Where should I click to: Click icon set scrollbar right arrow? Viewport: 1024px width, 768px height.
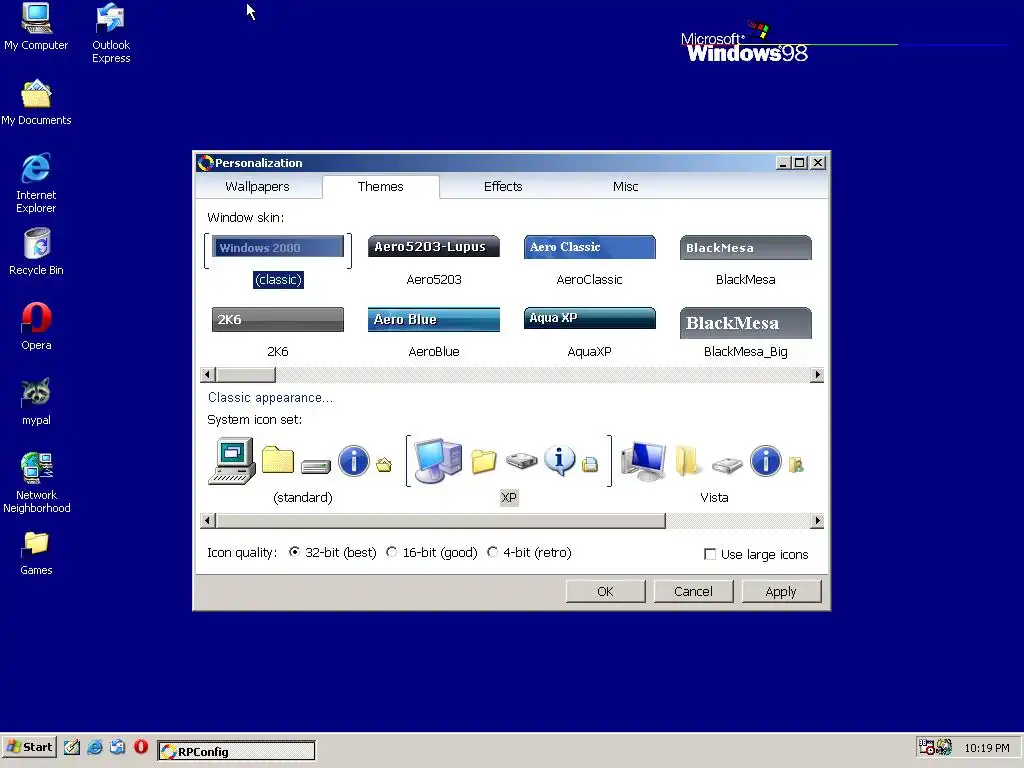pos(816,520)
